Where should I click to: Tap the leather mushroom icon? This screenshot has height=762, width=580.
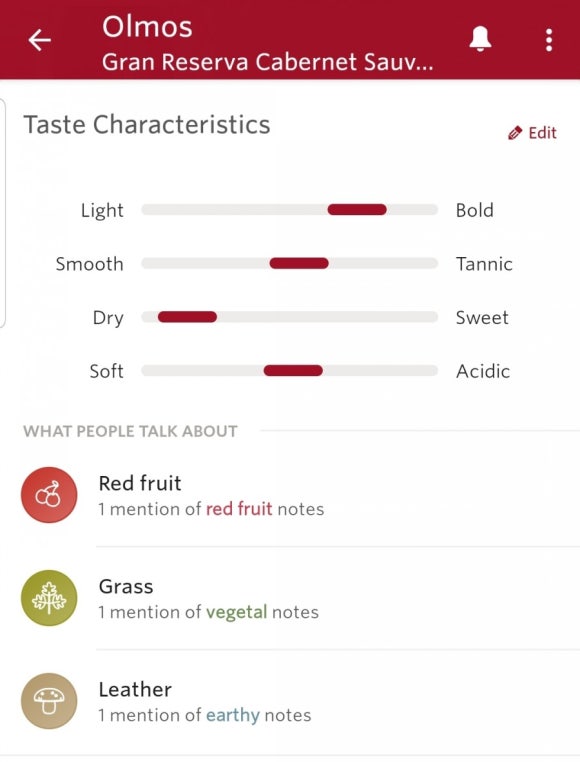[49, 701]
